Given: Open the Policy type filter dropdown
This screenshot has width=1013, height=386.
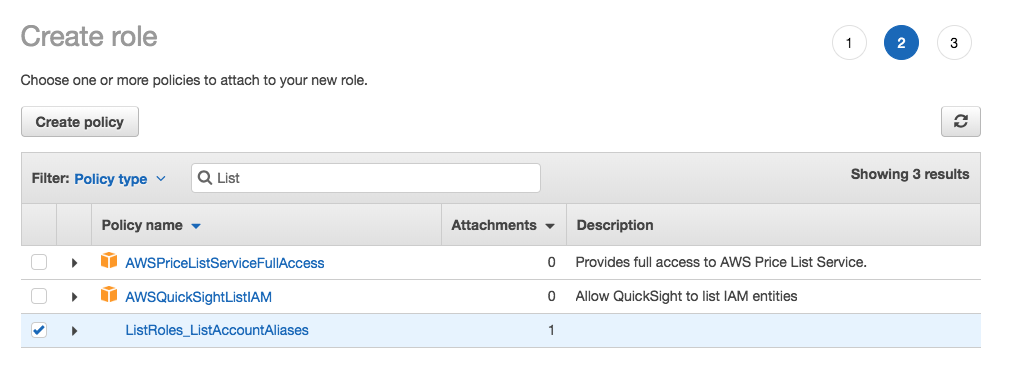Looking at the screenshot, I should pyautogui.click(x=120, y=179).
